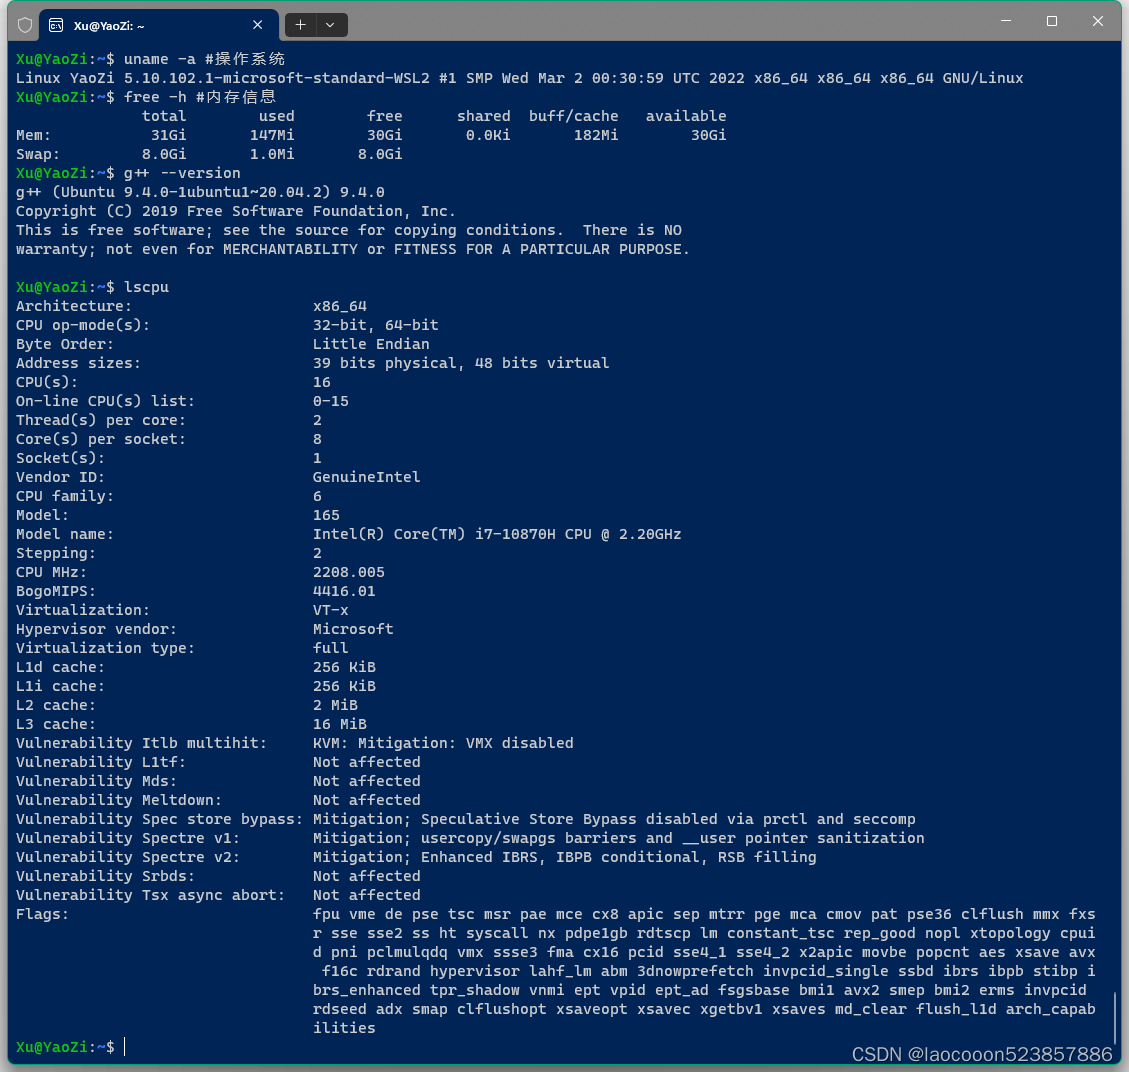Minimize the terminal window
Screen dimensions: 1129x1072
1006,21
